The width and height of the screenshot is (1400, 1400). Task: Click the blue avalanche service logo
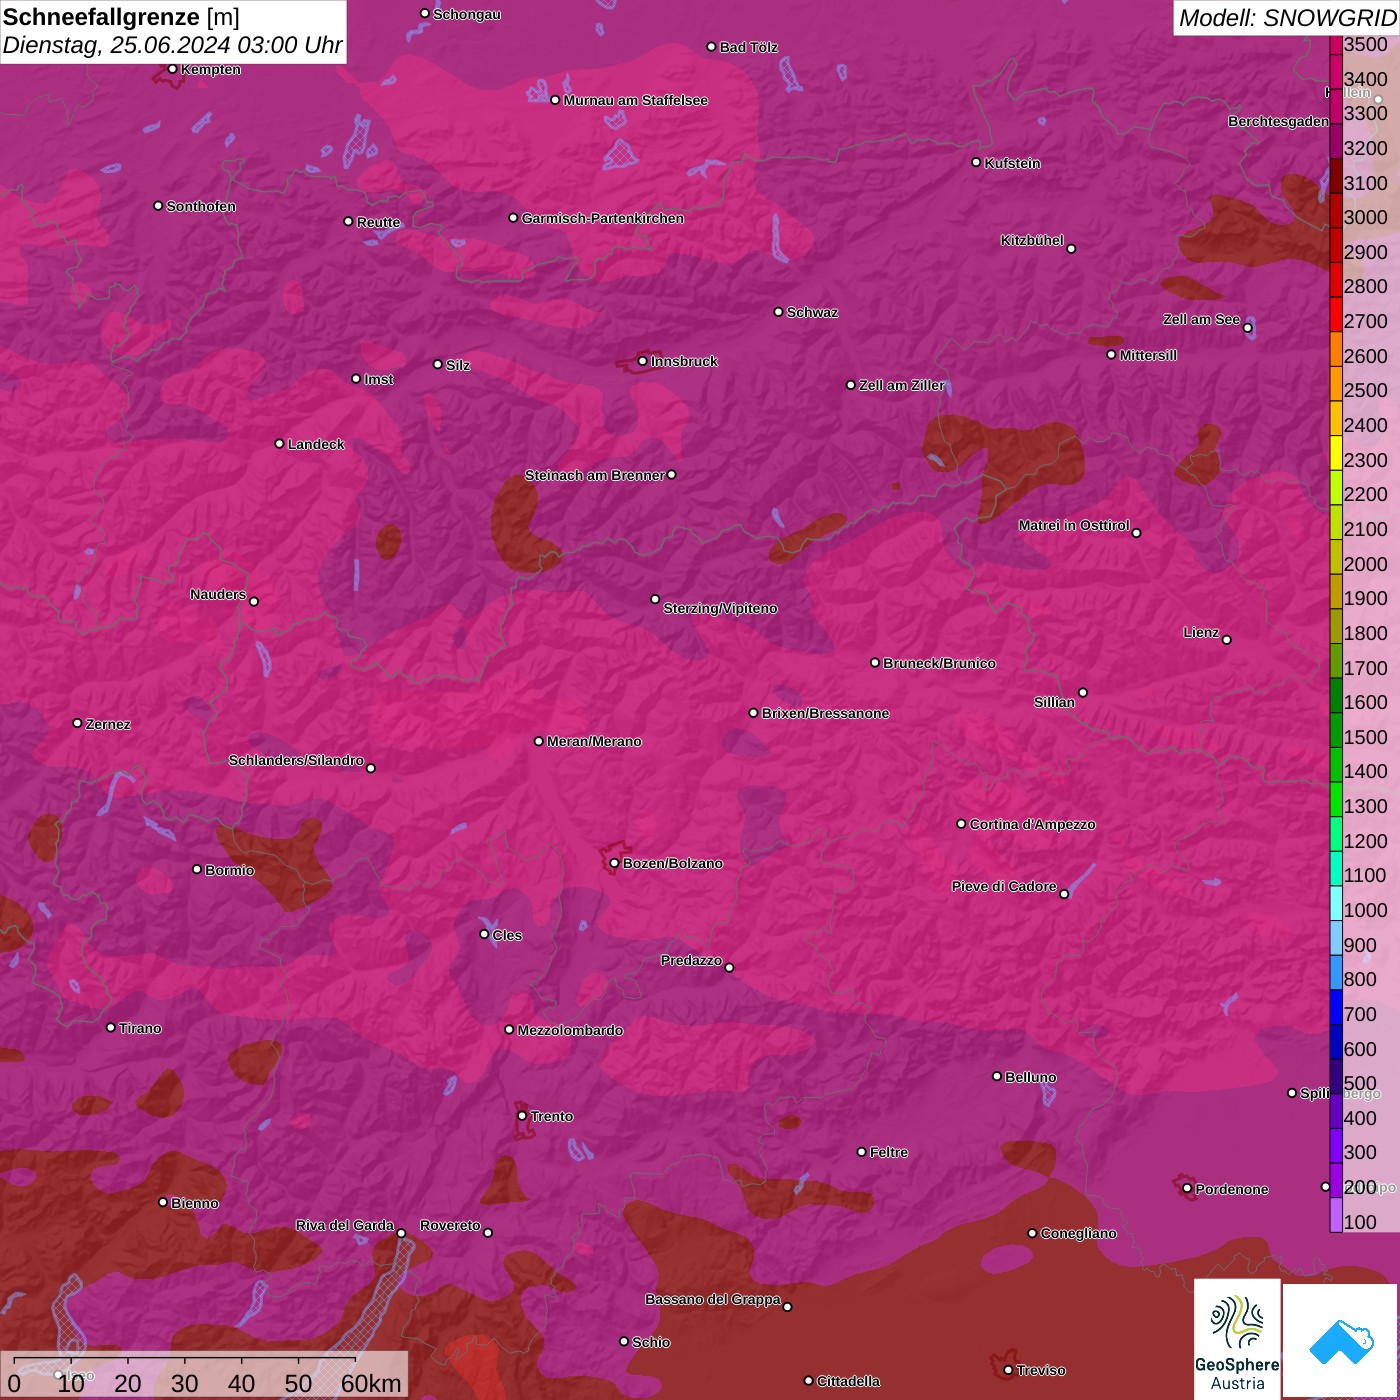(x=1340, y=1340)
